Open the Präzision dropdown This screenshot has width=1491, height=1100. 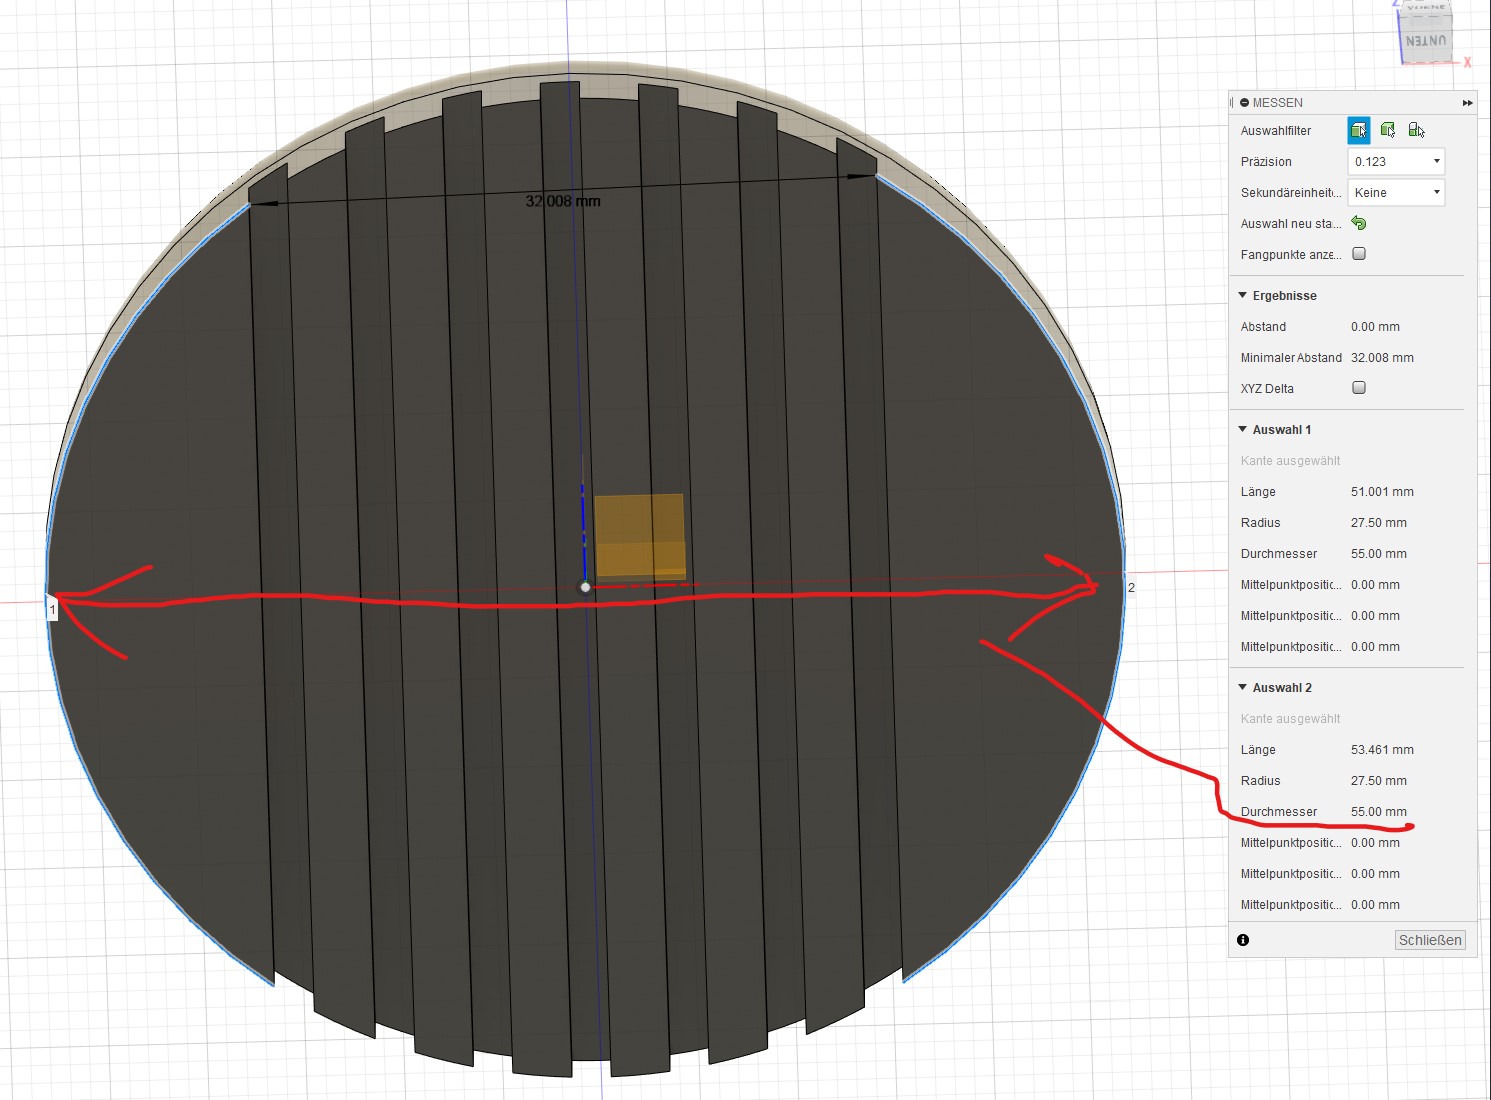[x=1396, y=162]
